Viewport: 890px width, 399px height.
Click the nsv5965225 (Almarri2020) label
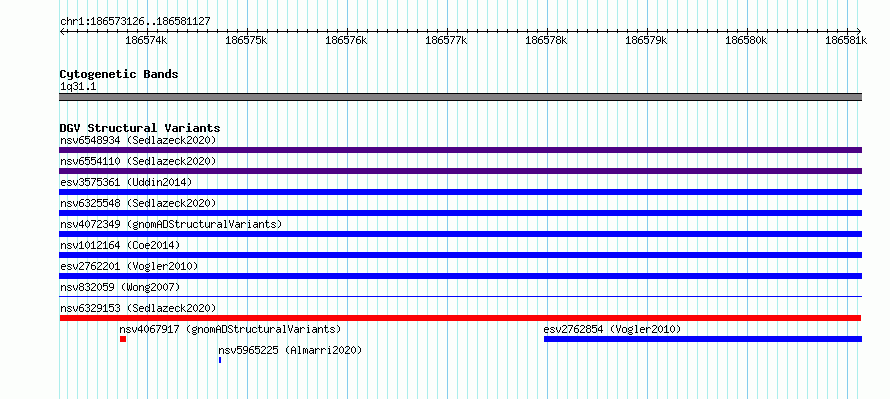click(290, 350)
